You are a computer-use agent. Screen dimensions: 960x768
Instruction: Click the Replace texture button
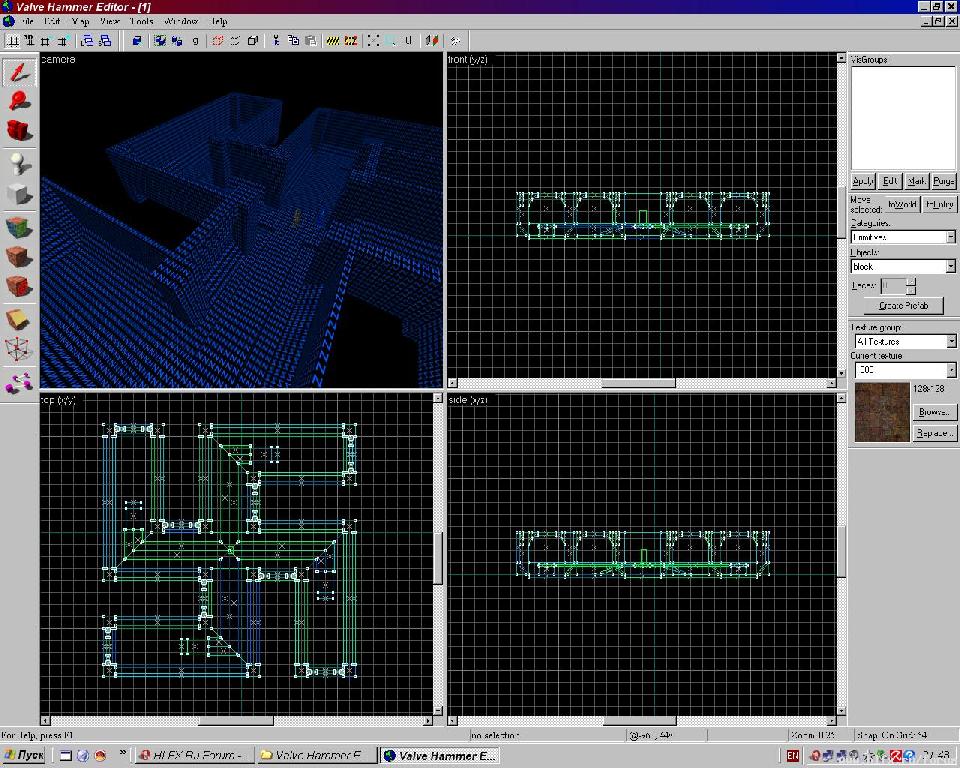tap(934, 433)
